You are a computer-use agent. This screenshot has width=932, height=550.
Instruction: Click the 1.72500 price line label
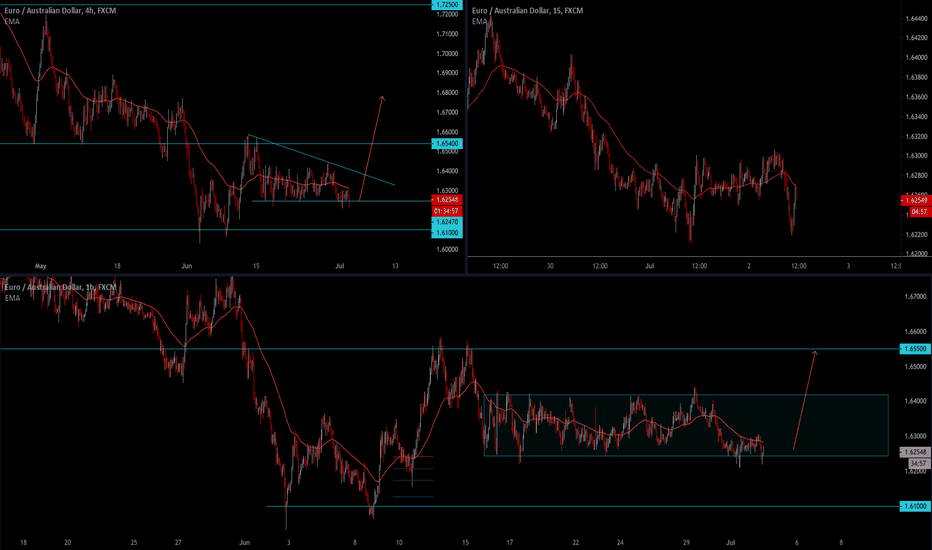[x=447, y=5]
